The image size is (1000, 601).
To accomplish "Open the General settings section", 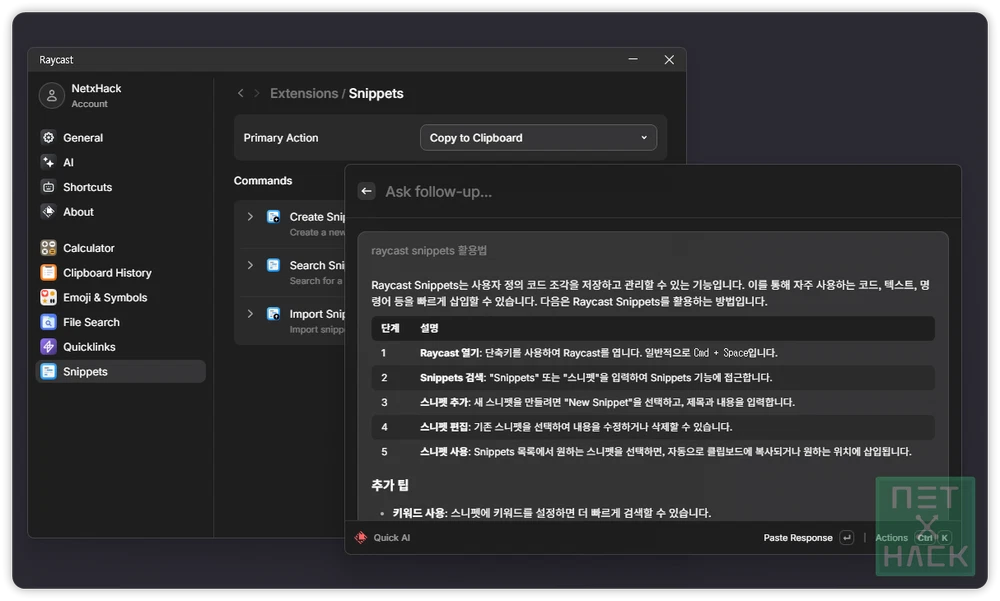I will click(121, 137).
